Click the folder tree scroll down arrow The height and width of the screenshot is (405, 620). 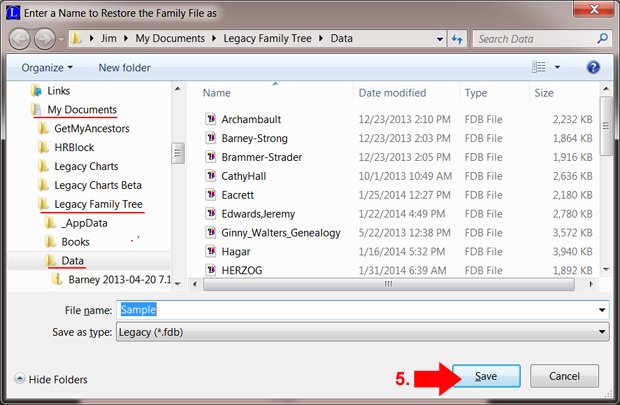point(178,284)
